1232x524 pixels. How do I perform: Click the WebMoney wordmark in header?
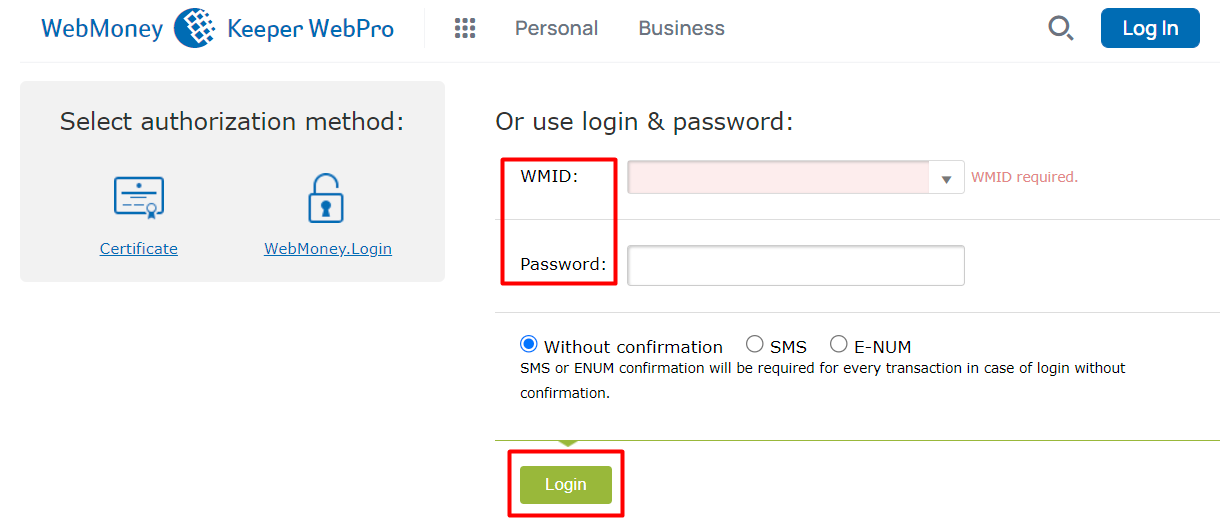pyautogui.click(x=102, y=28)
